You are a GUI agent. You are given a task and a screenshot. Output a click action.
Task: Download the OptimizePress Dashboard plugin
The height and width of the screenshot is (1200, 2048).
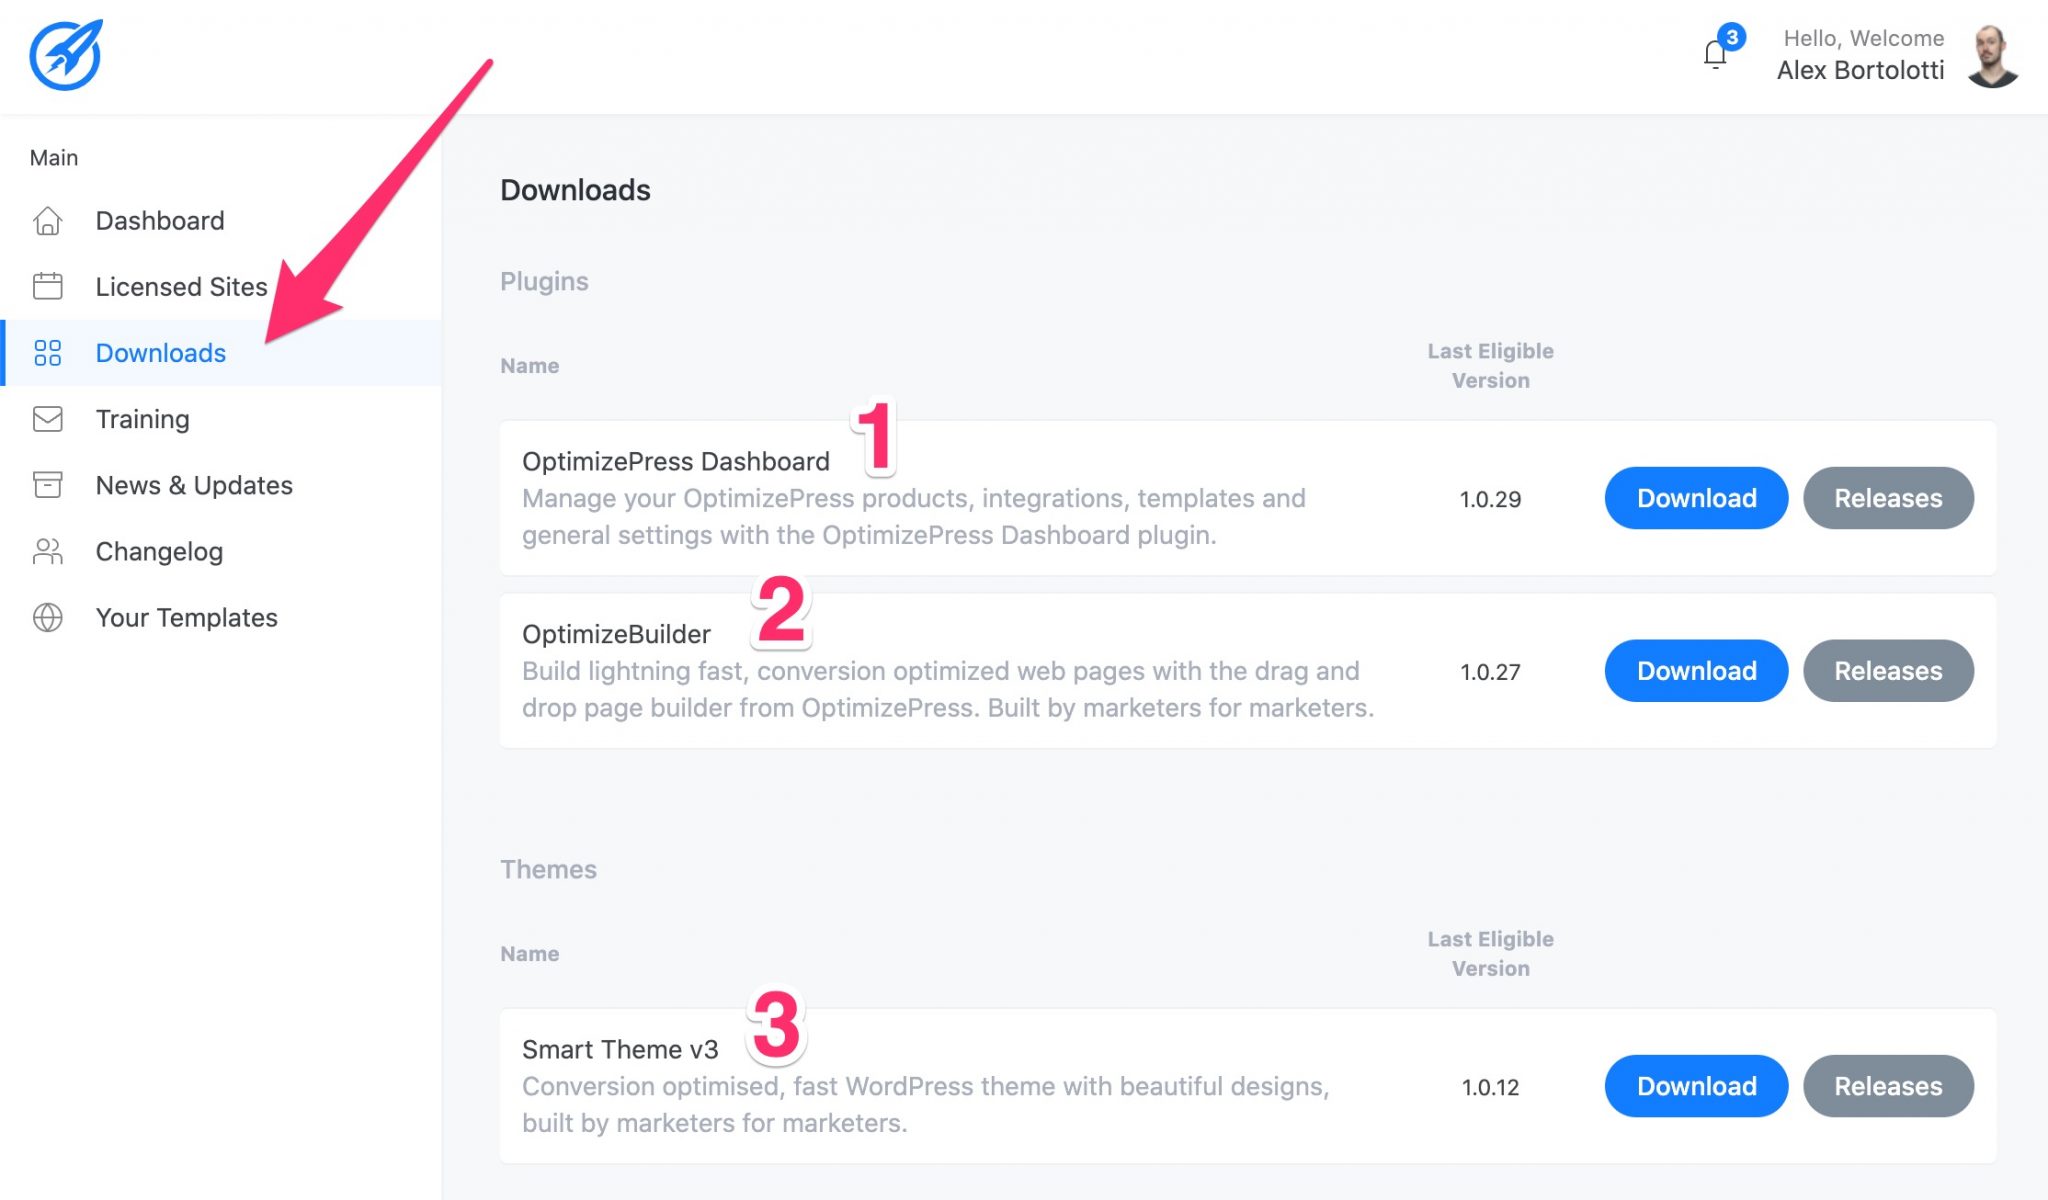1696,498
